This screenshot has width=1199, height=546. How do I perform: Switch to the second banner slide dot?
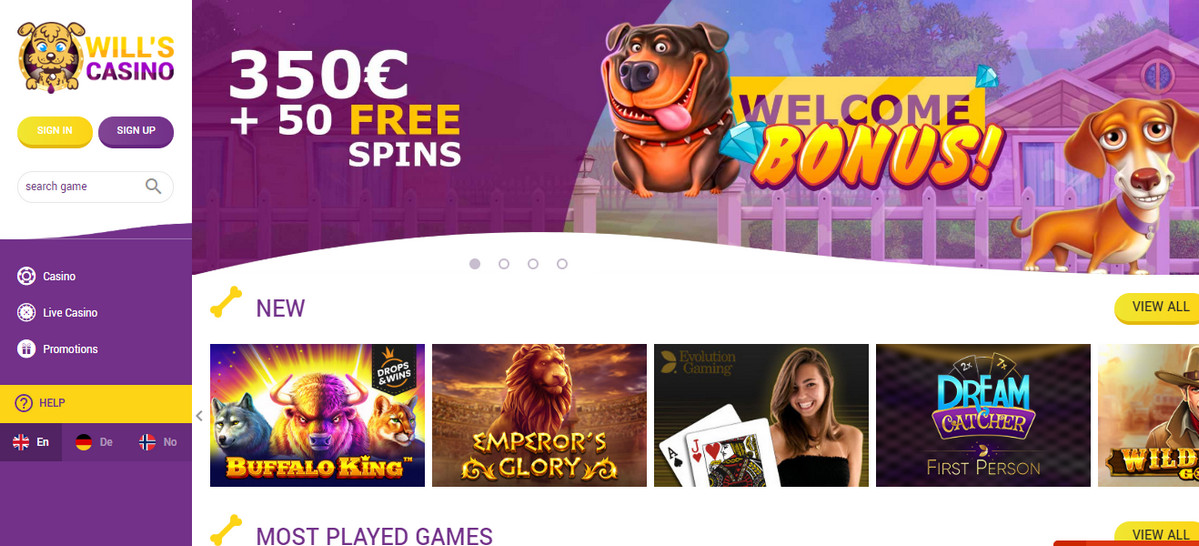click(504, 264)
